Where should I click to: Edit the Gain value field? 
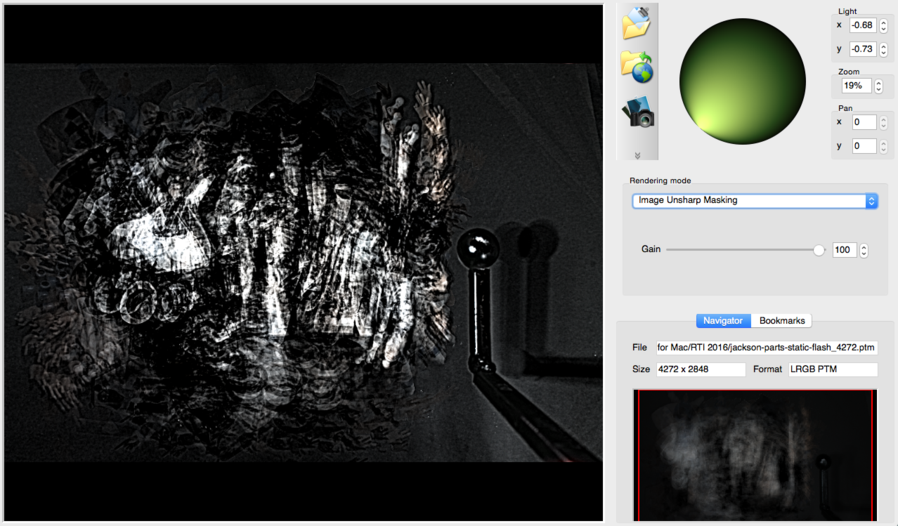(844, 250)
